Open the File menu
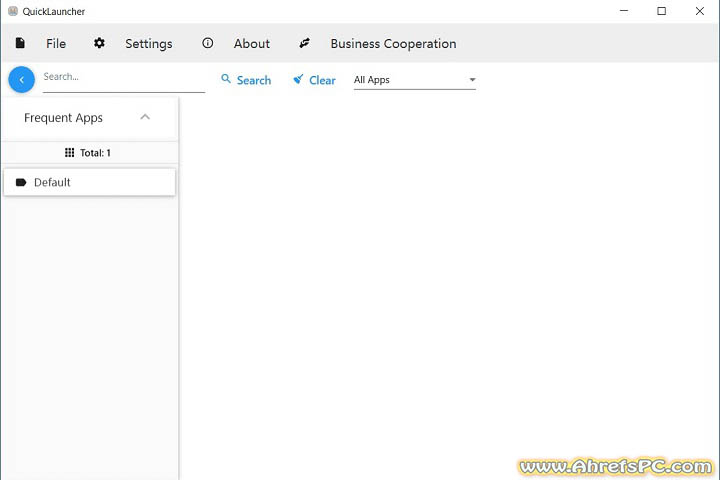 pos(56,44)
